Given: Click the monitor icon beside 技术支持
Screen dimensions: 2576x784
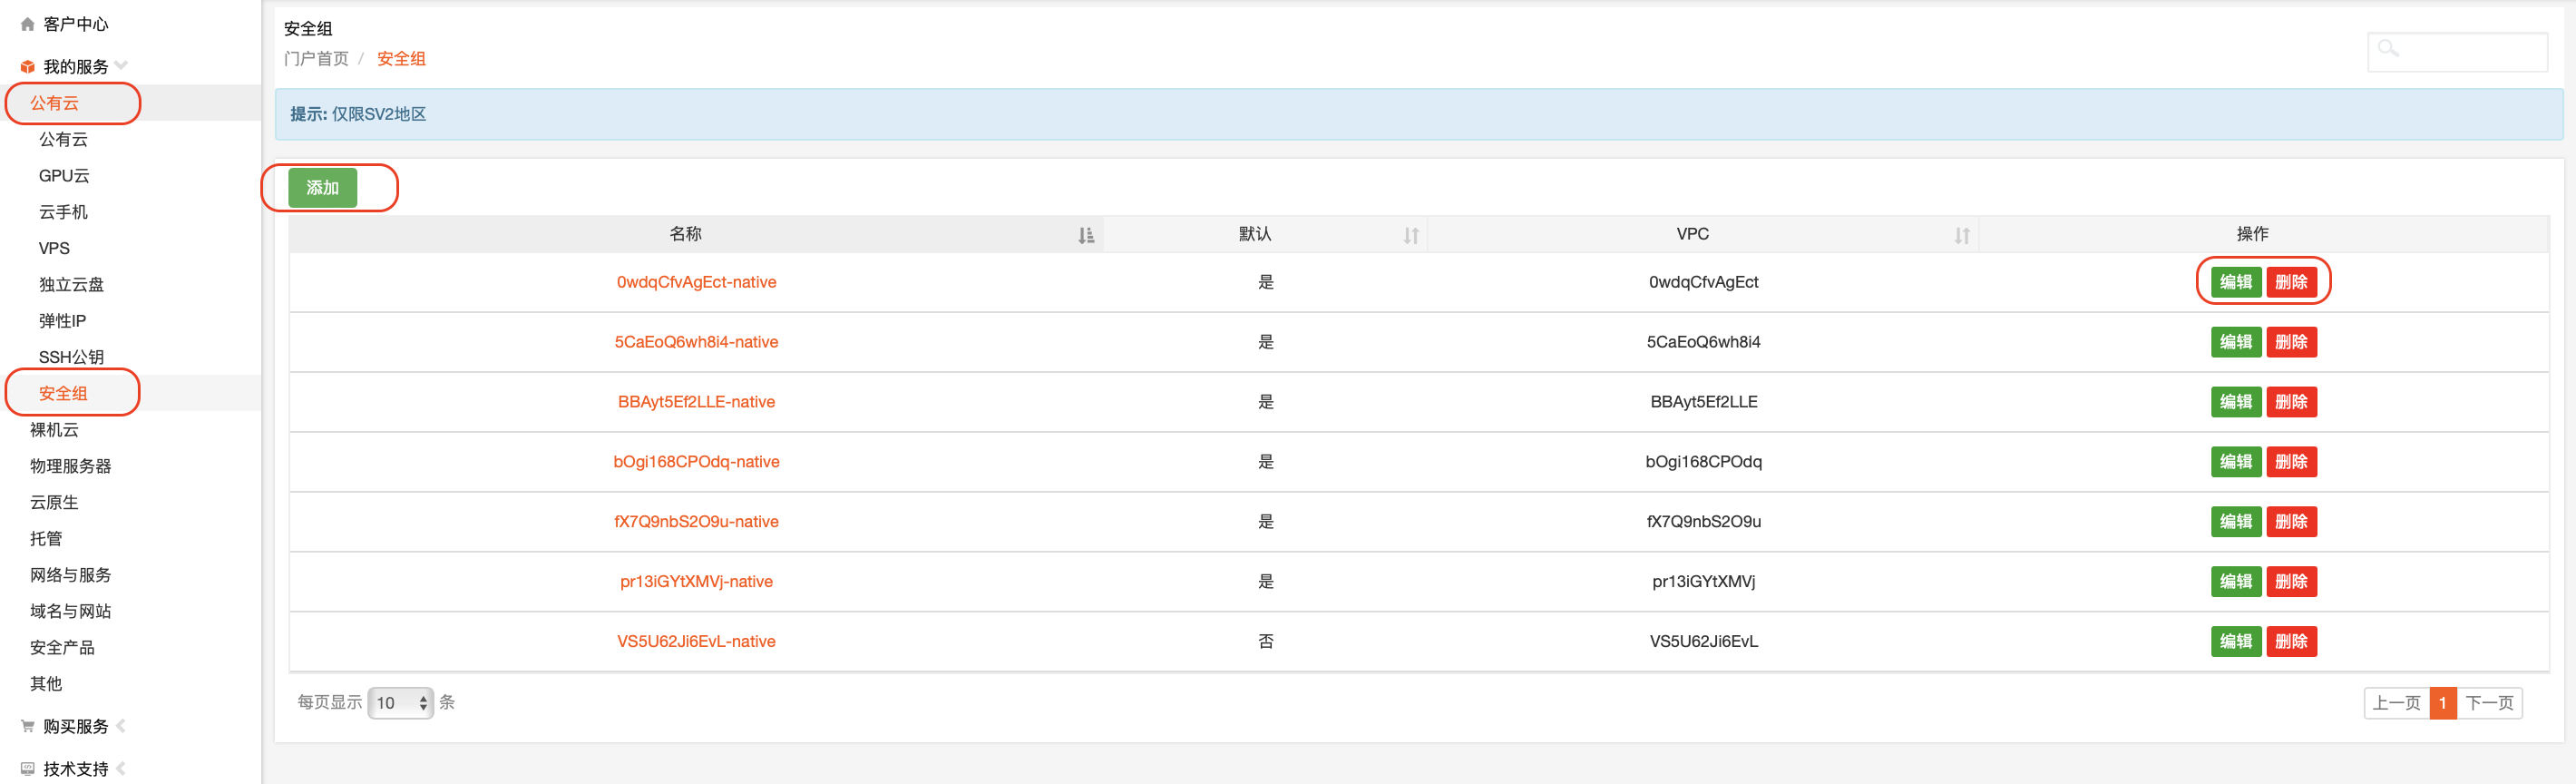Looking at the screenshot, I should click(x=27, y=769).
